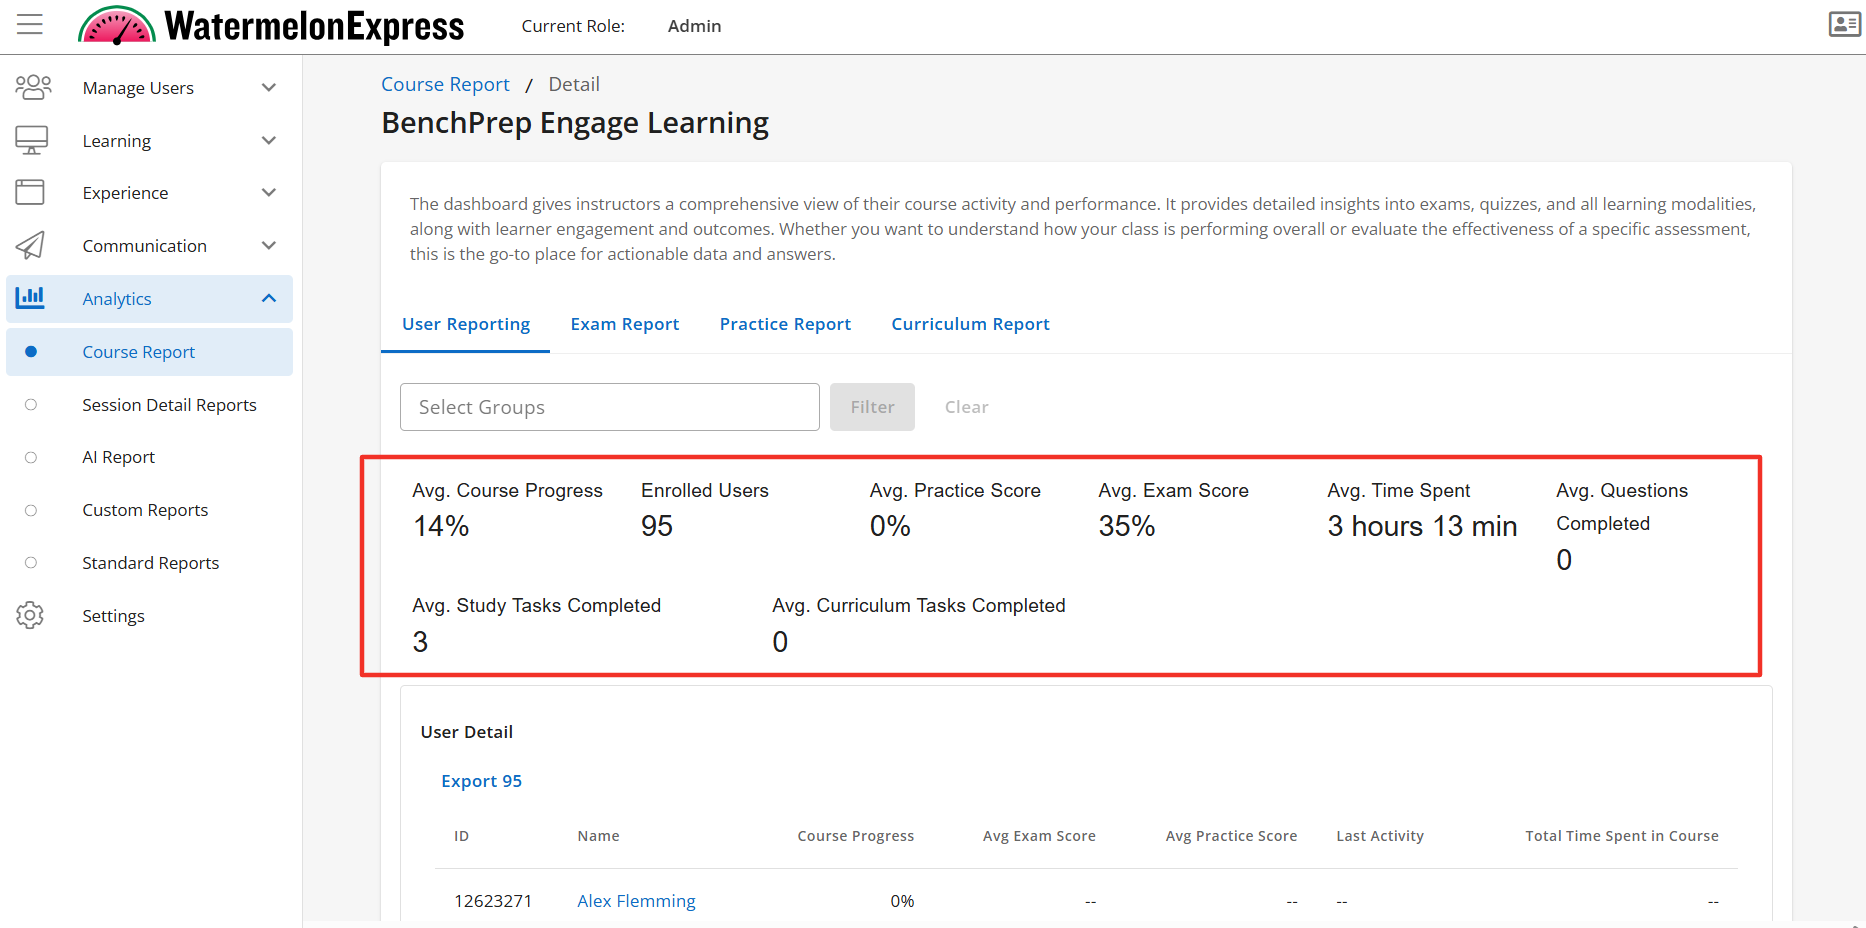Screen dimensions: 1866x928
Task: Expand the Communication menu chevron
Action: [x=268, y=245]
